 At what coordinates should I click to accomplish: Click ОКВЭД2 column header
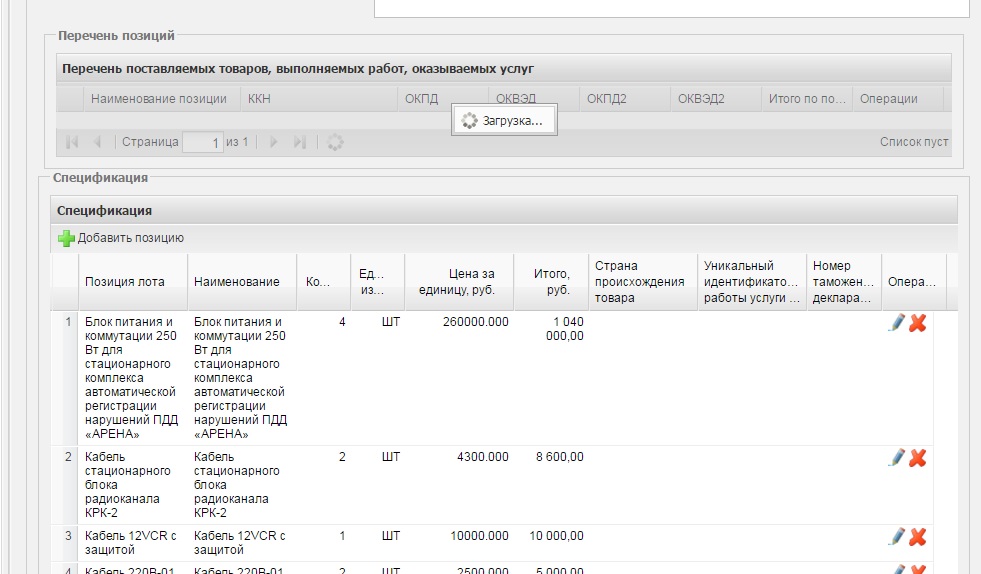point(716,99)
